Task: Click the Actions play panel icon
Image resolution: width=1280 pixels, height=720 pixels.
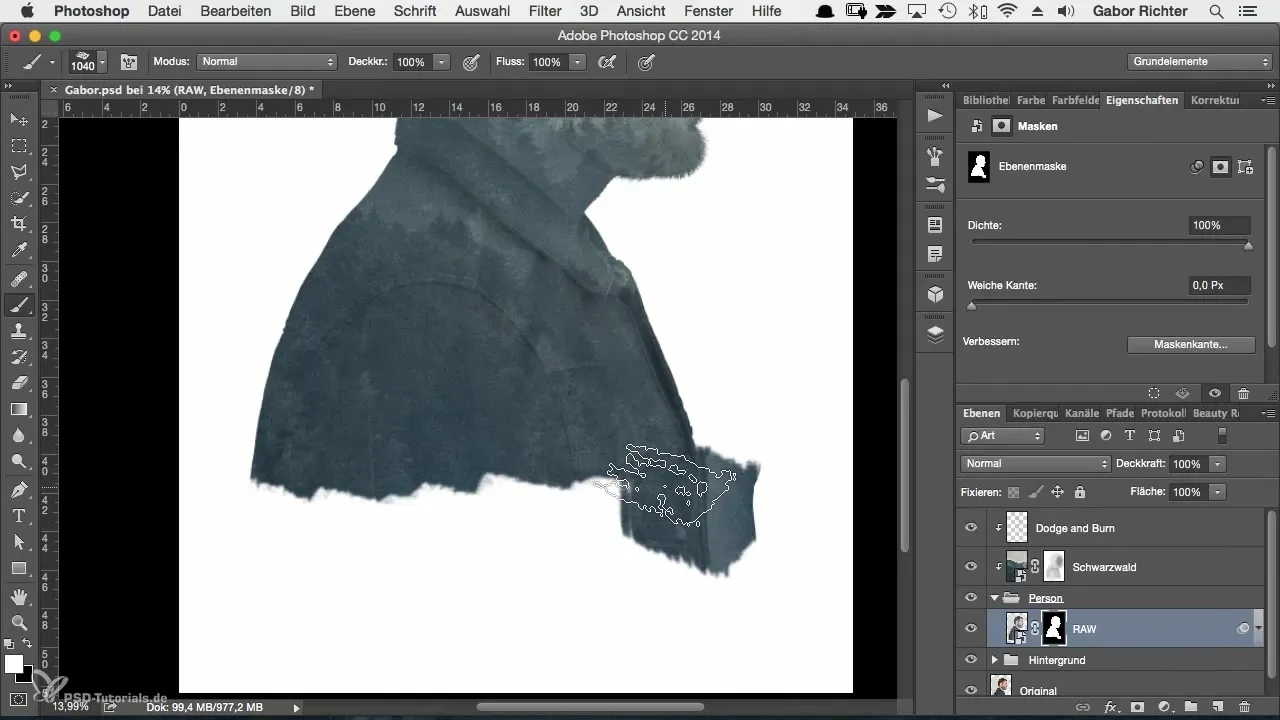Action: click(x=935, y=116)
